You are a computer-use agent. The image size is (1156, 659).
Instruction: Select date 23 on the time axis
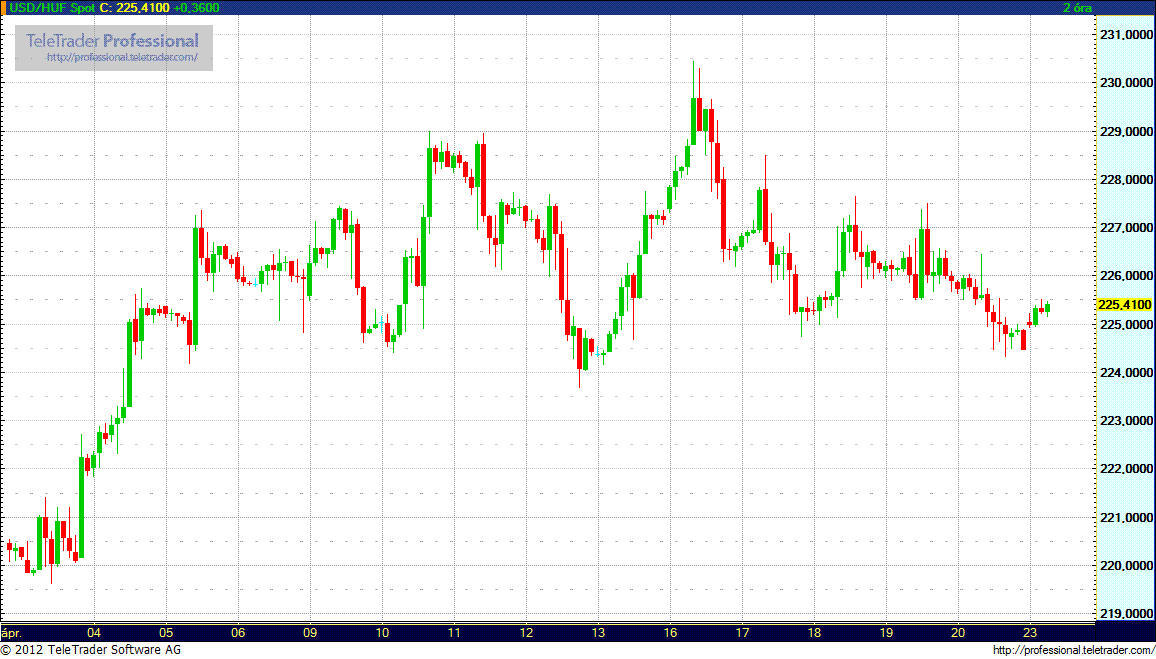[1030, 633]
